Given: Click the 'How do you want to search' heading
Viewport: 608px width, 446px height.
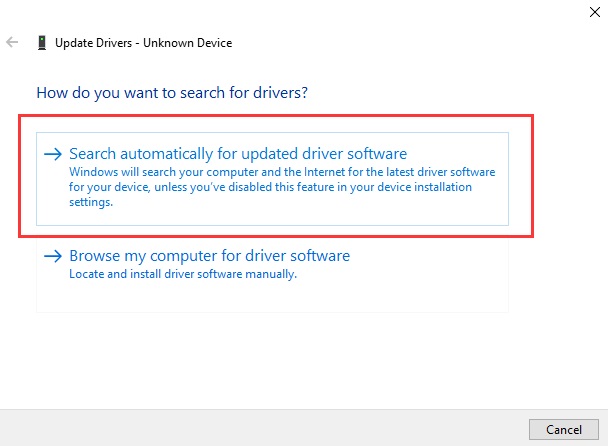Looking at the screenshot, I should 172,93.
